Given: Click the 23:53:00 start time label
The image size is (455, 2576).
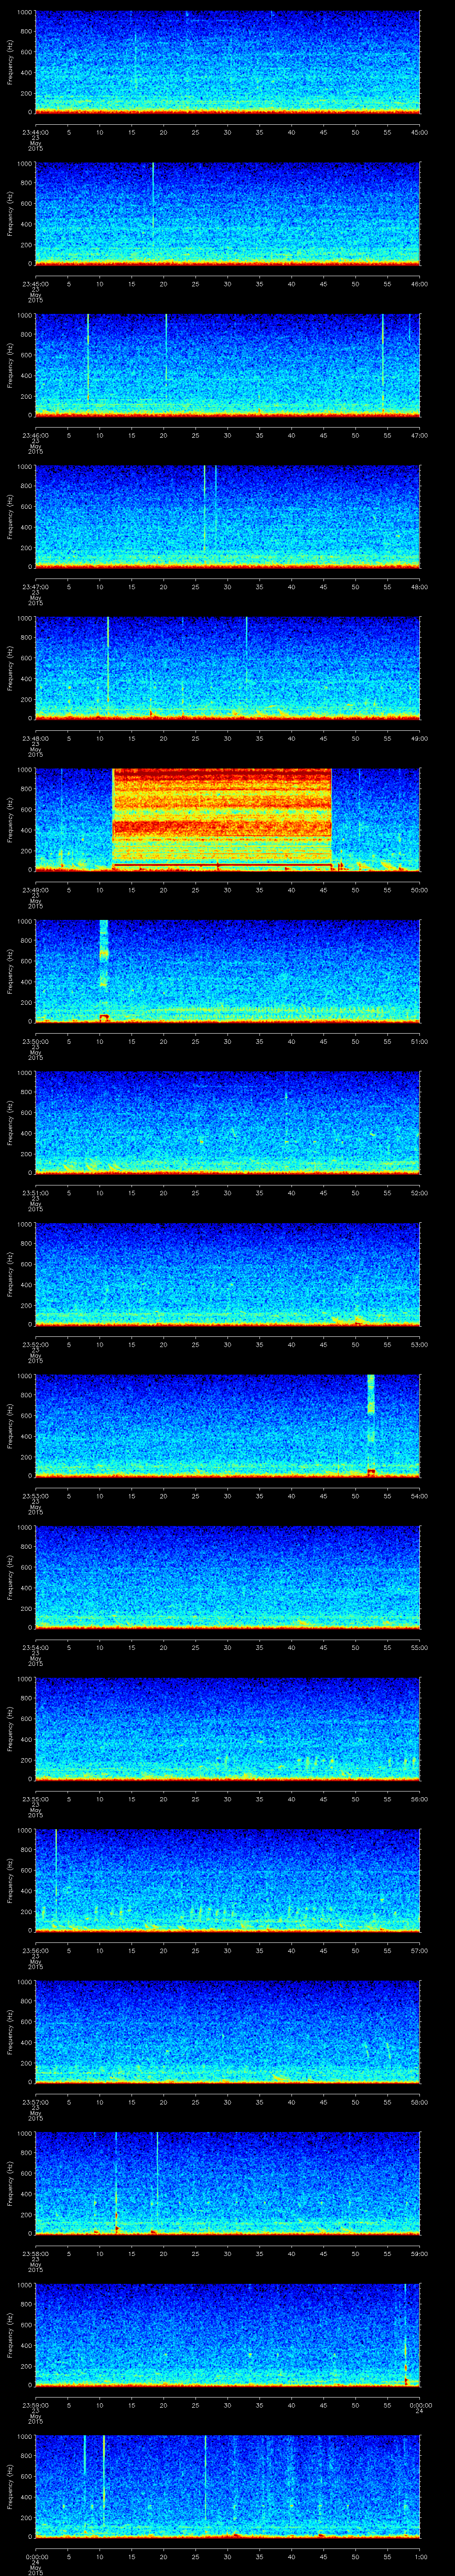Looking at the screenshot, I should click(36, 1496).
